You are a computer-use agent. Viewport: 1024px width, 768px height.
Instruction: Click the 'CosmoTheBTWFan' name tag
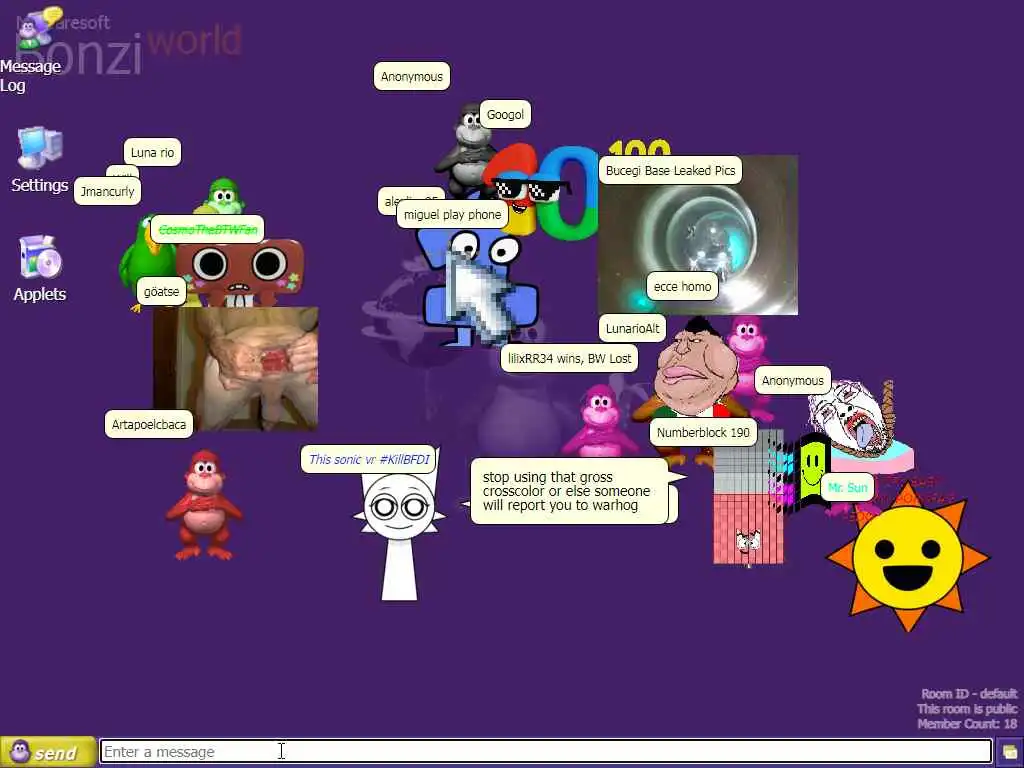click(x=208, y=229)
